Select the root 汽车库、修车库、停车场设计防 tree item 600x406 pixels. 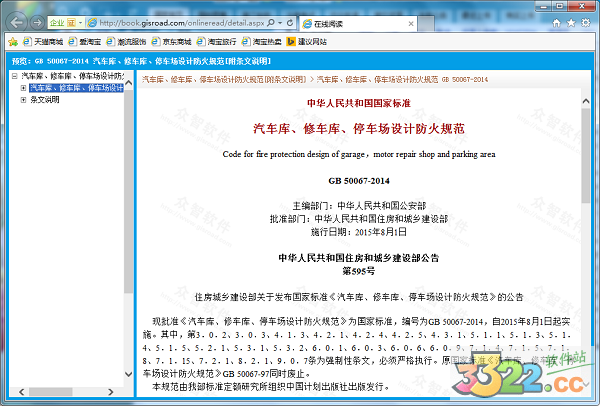[x=73, y=76]
